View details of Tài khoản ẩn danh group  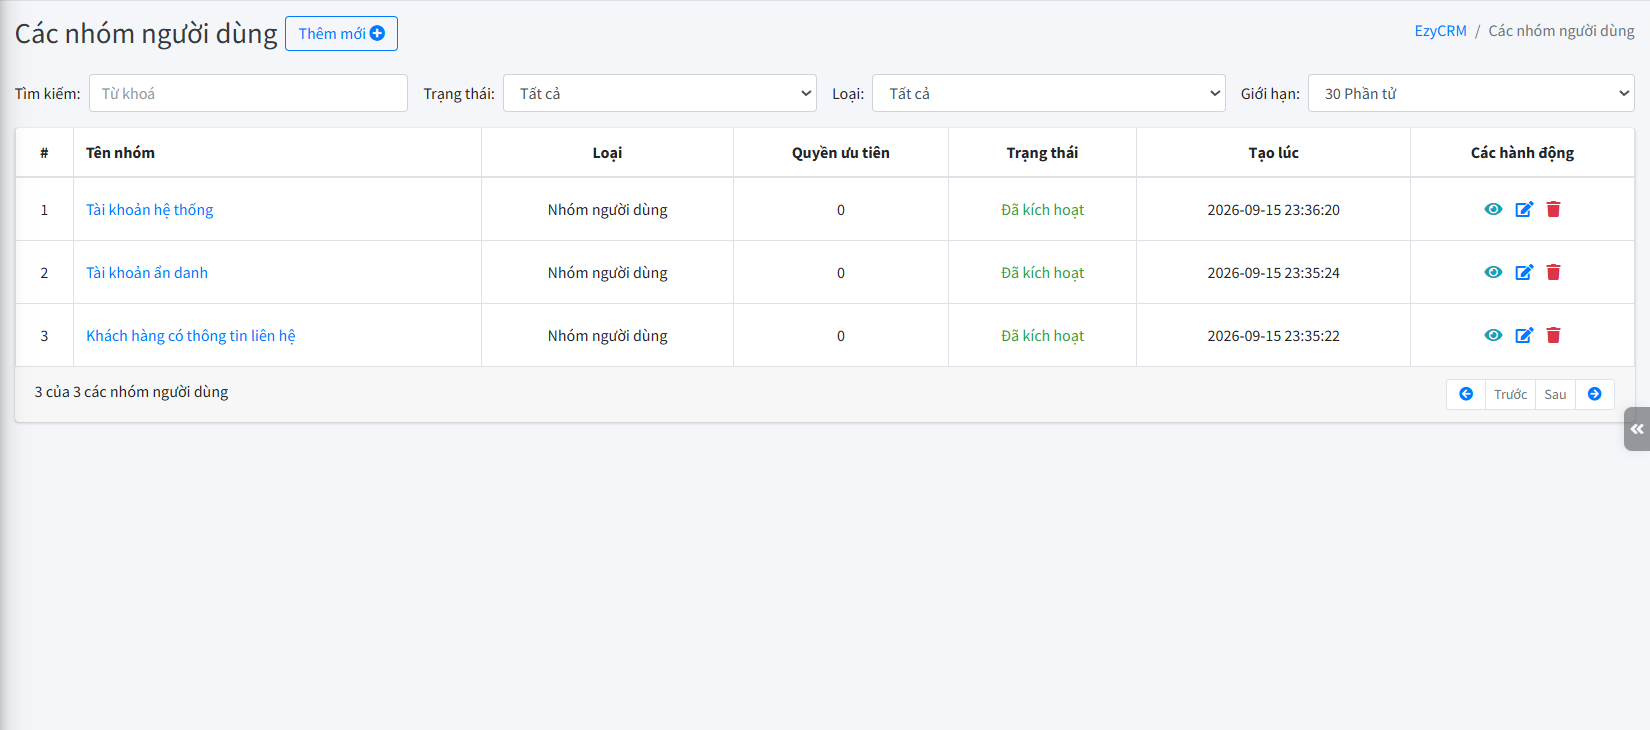pyautogui.click(x=1493, y=272)
